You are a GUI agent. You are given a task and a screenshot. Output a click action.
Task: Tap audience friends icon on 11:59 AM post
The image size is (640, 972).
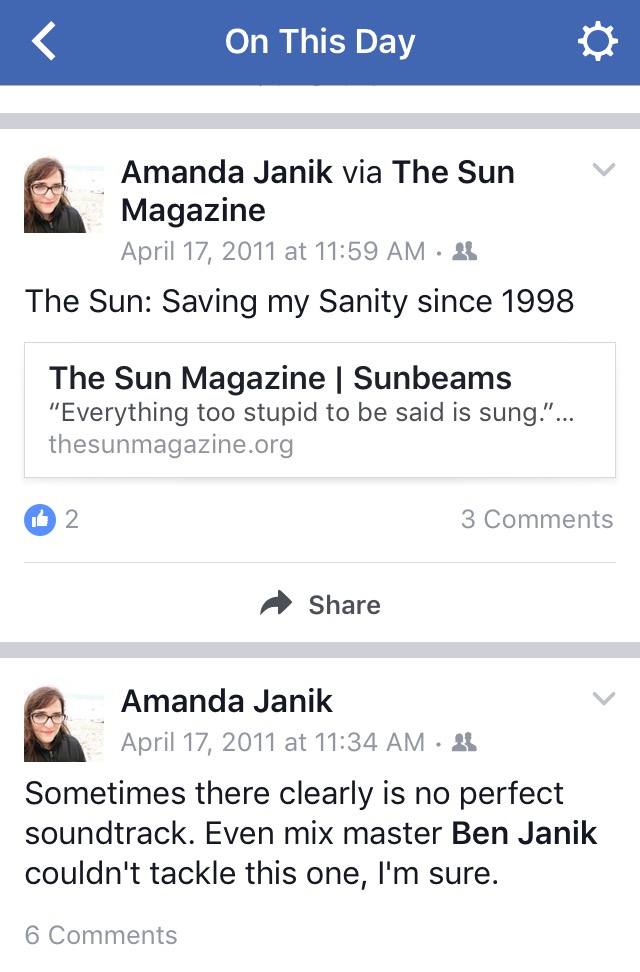[464, 252]
